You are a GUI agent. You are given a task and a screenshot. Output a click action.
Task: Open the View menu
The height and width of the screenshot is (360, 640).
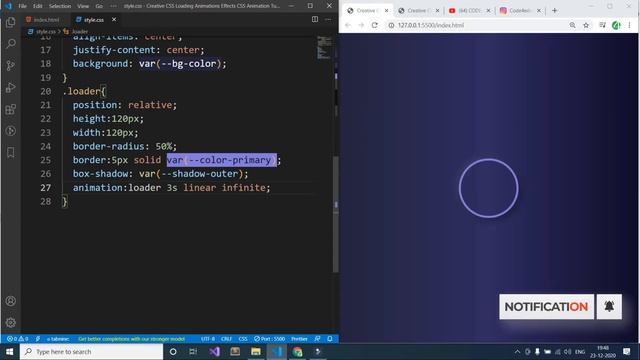point(83,6)
